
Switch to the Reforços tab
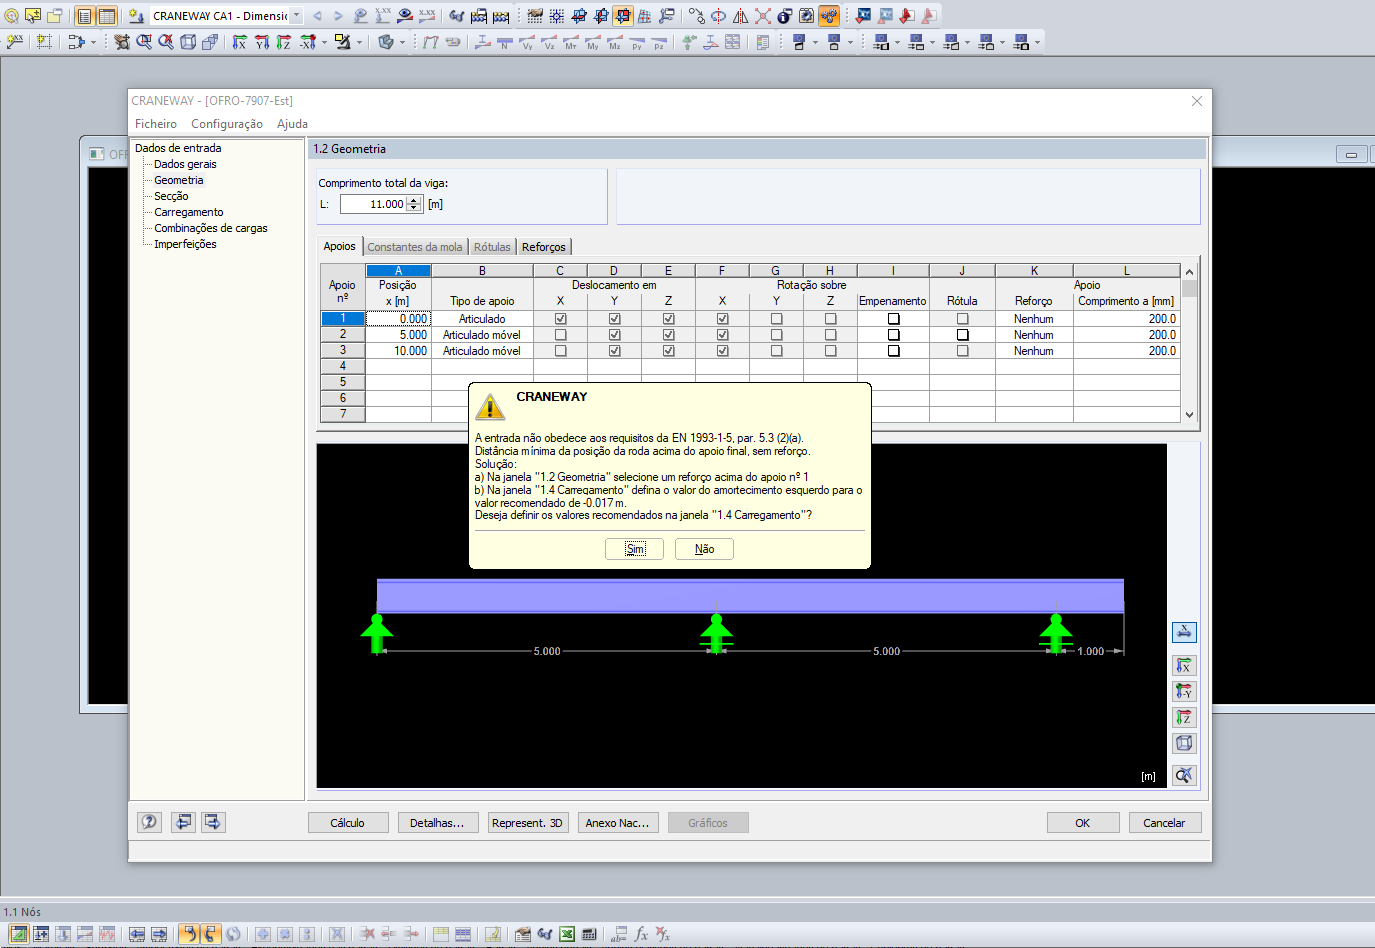coord(544,247)
